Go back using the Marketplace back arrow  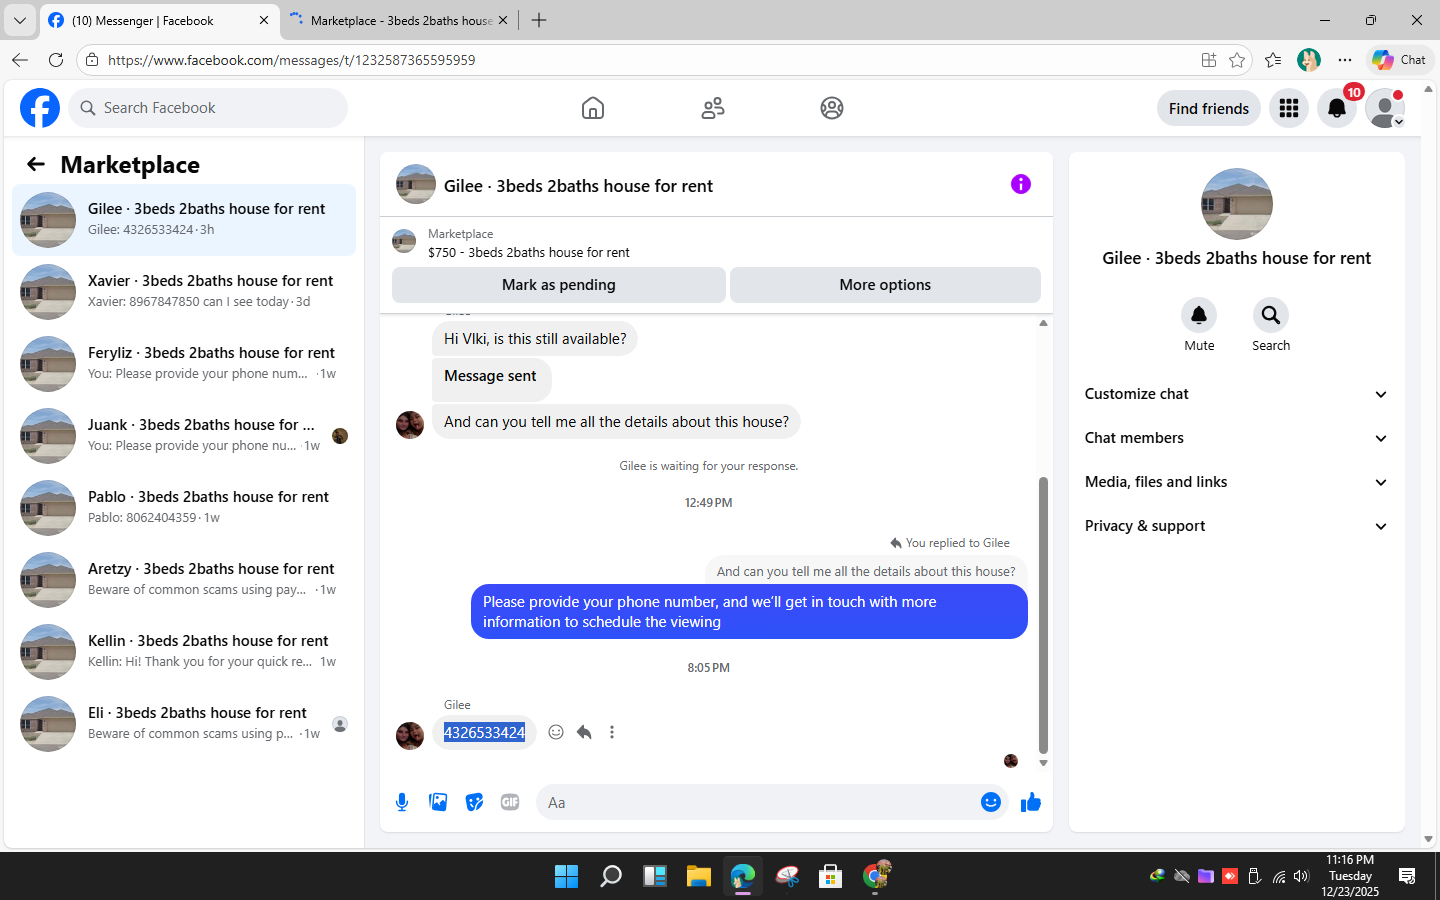[x=36, y=164]
